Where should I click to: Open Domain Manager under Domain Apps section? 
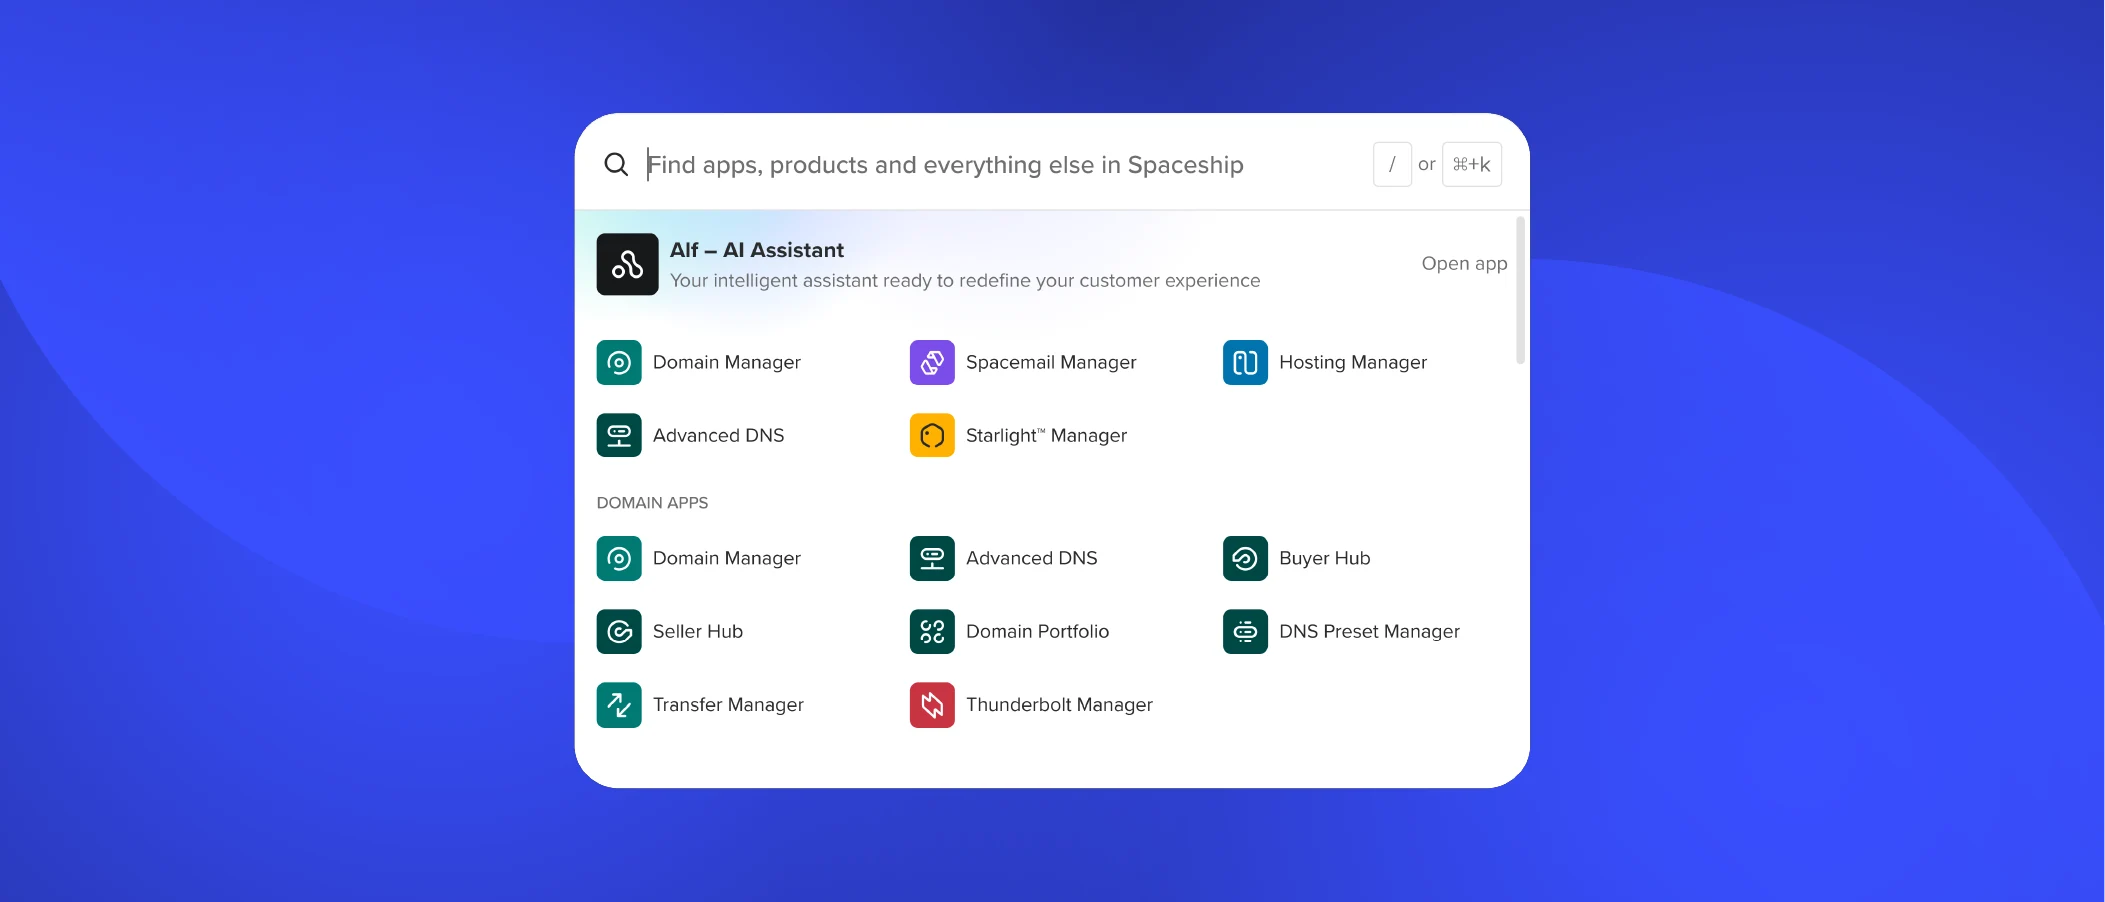726,558
